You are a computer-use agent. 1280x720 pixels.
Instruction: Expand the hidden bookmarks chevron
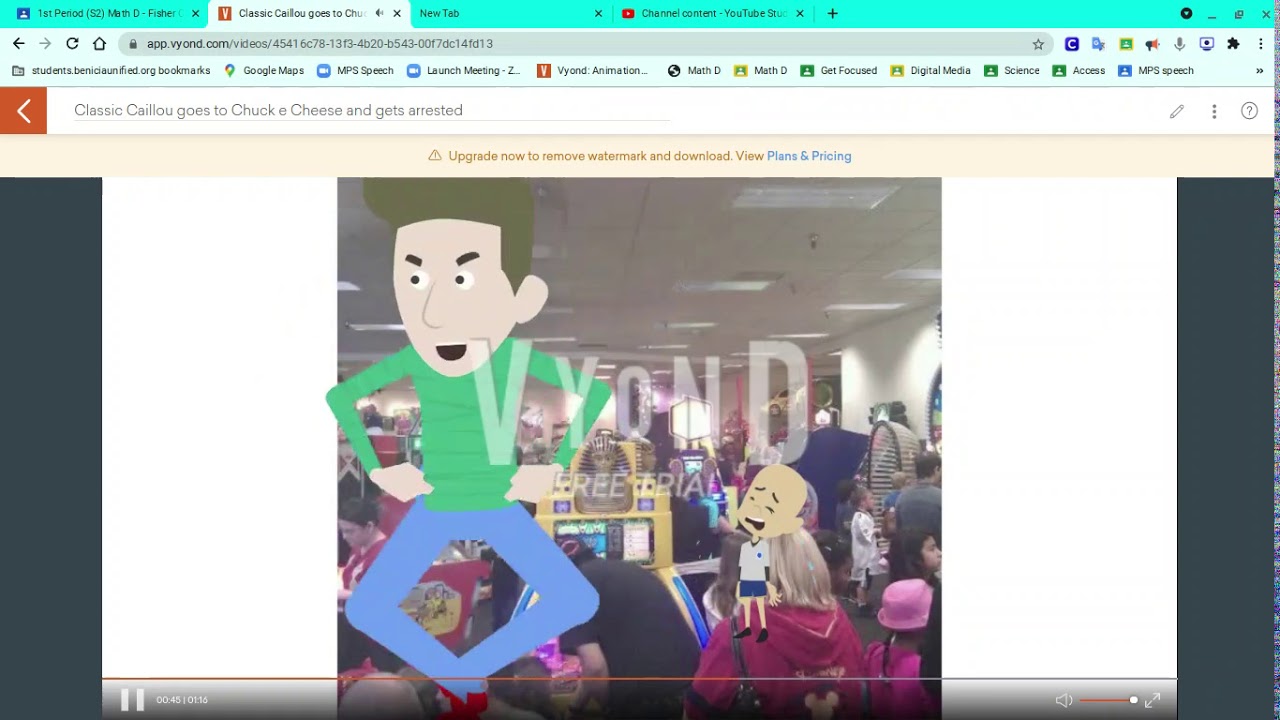[x=1260, y=71]
